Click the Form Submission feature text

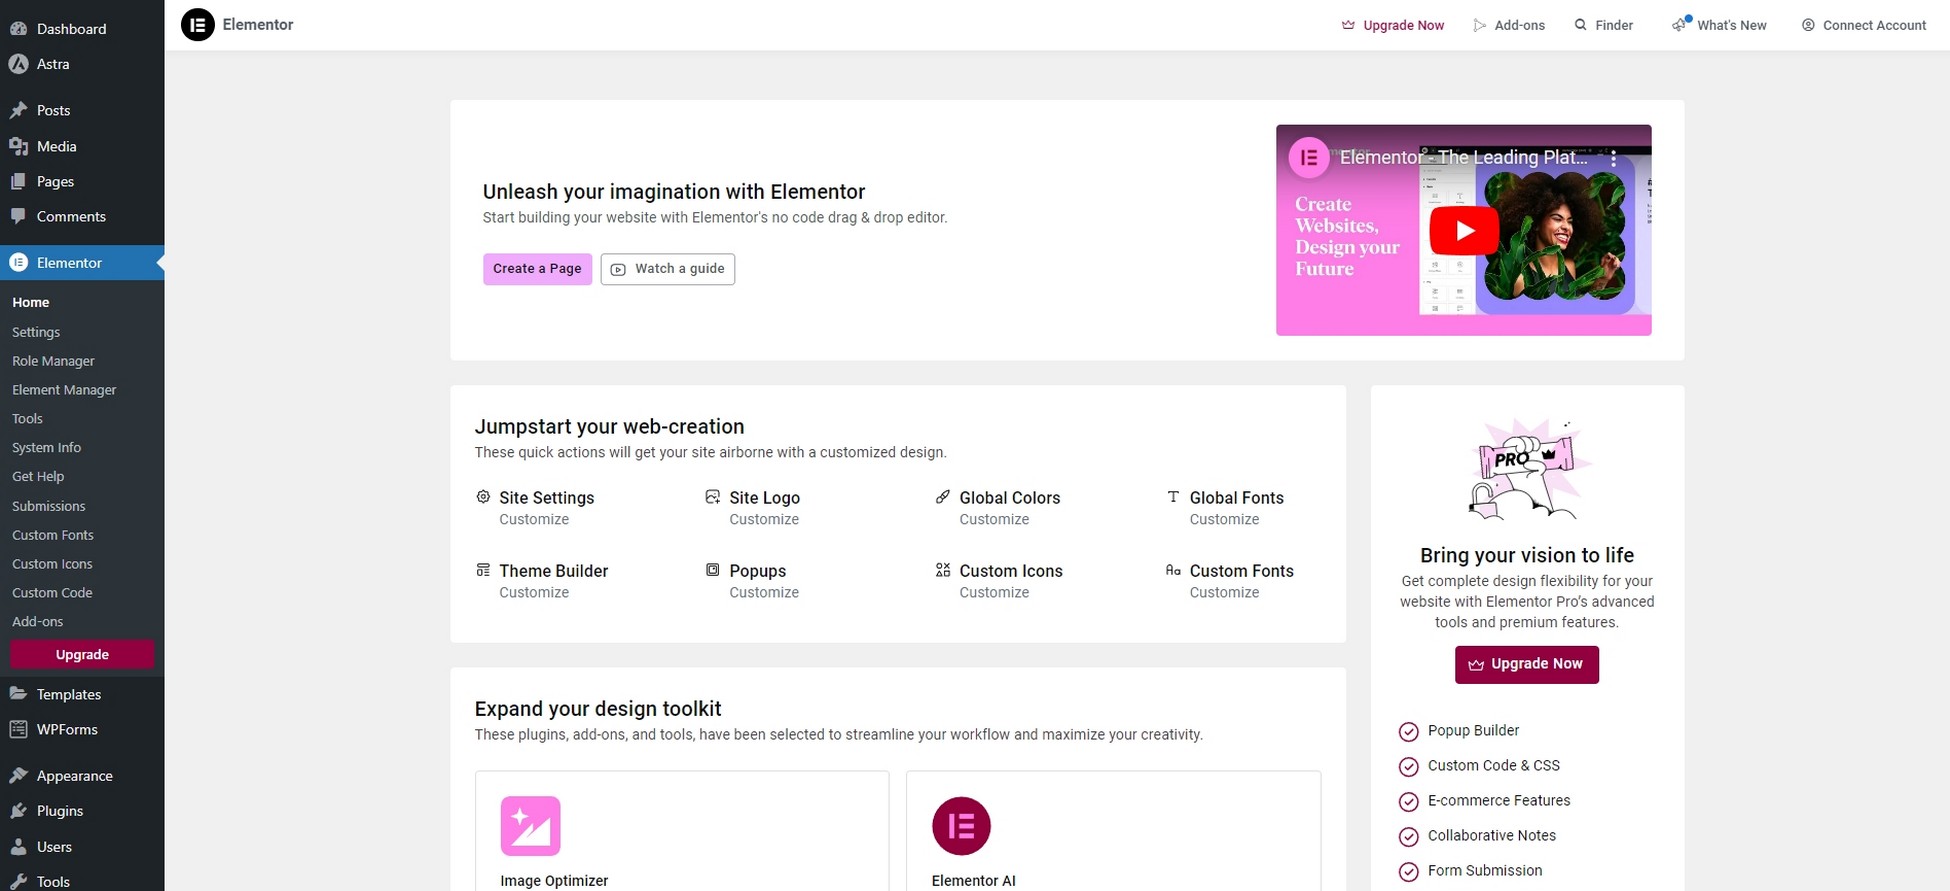tap(1484, 870)
